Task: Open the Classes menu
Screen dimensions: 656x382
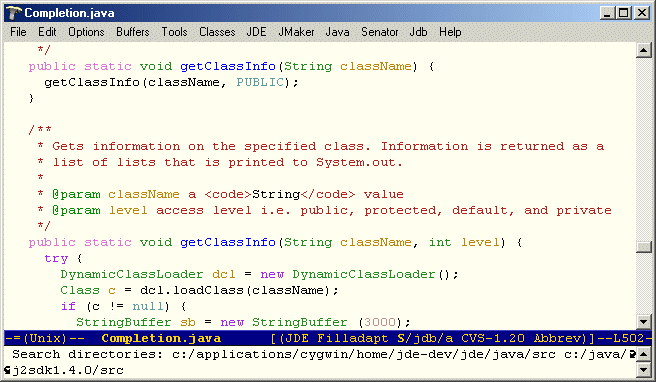Action: 217,32
